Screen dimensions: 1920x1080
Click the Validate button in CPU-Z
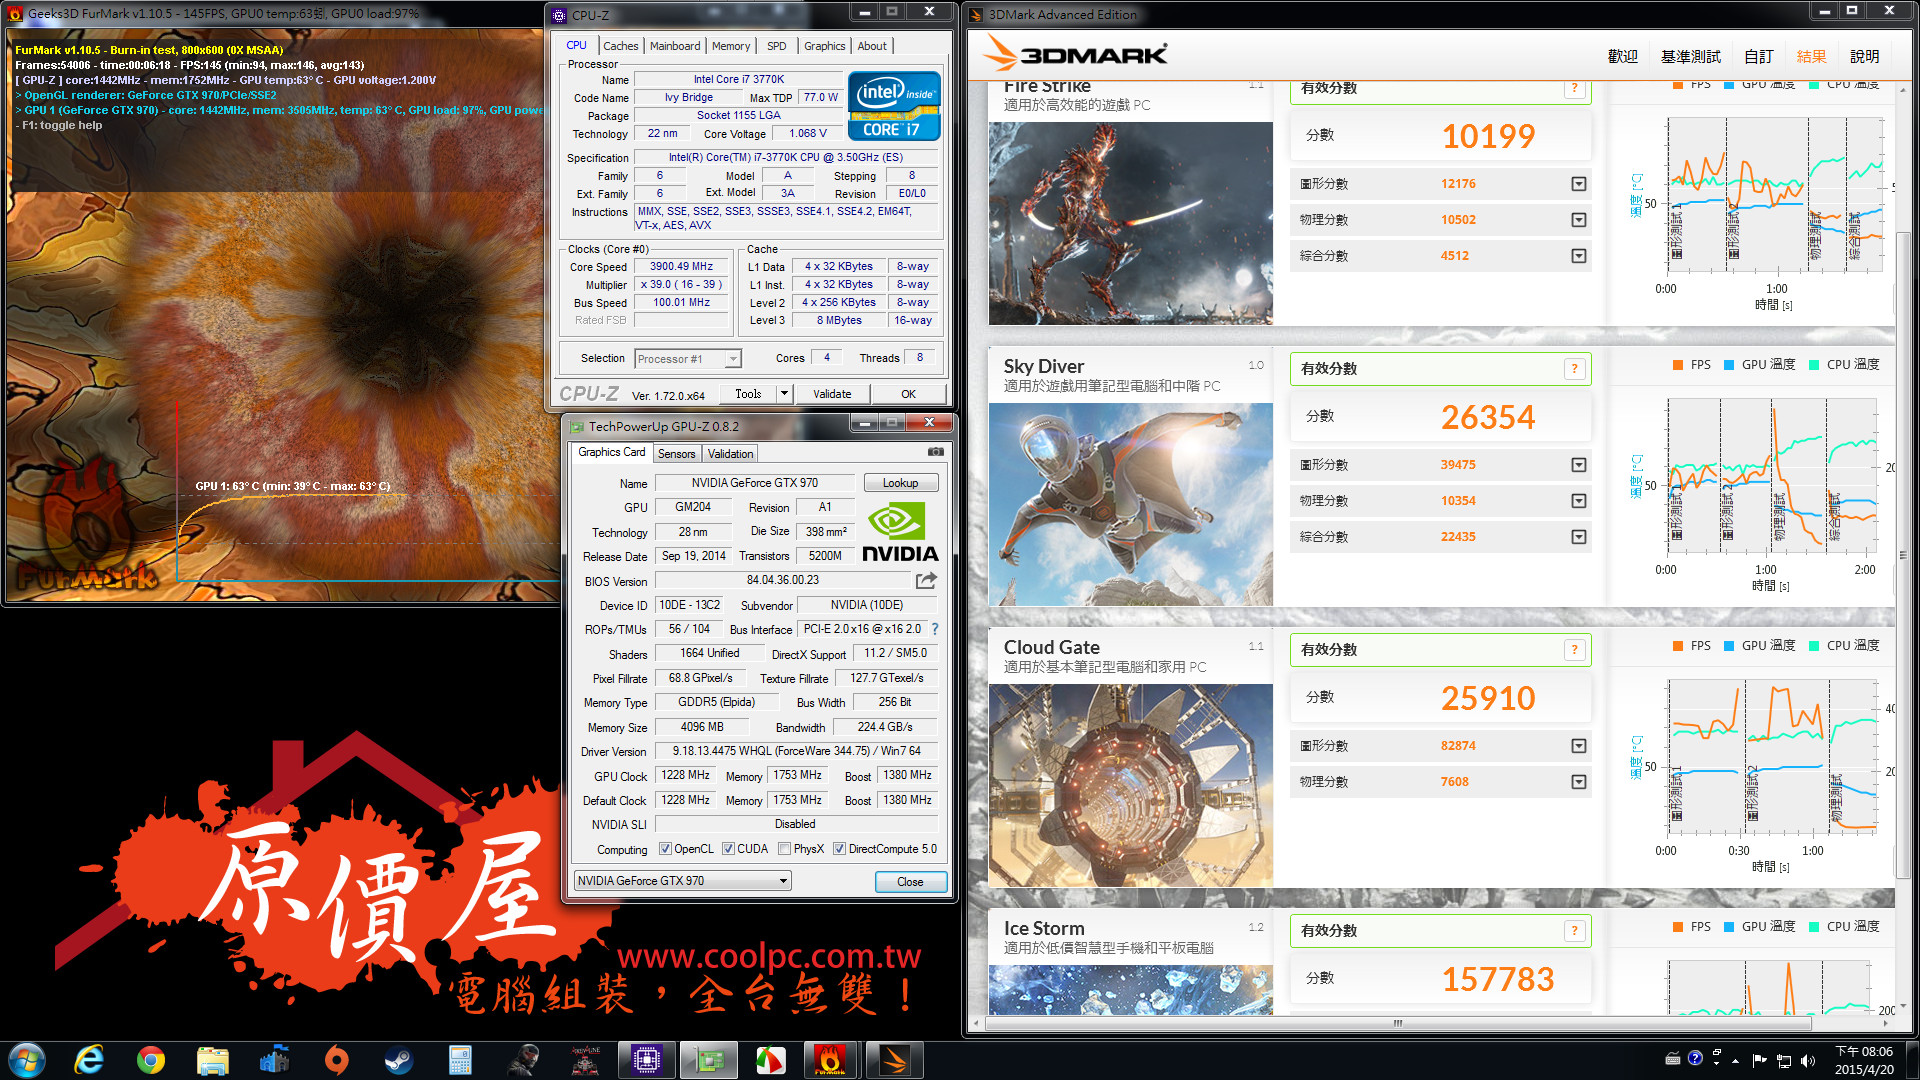point(832,394)
